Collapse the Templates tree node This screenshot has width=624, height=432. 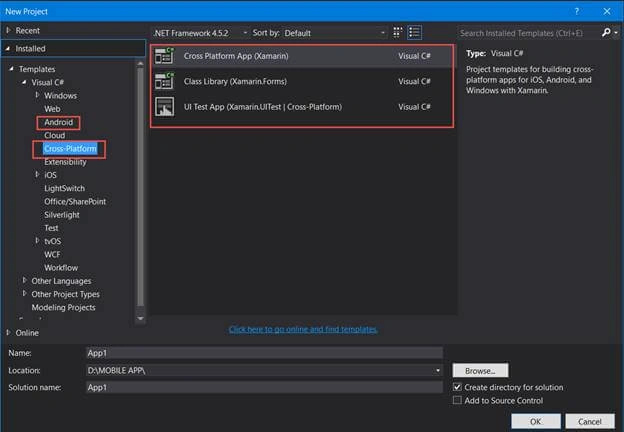point(12,69)
